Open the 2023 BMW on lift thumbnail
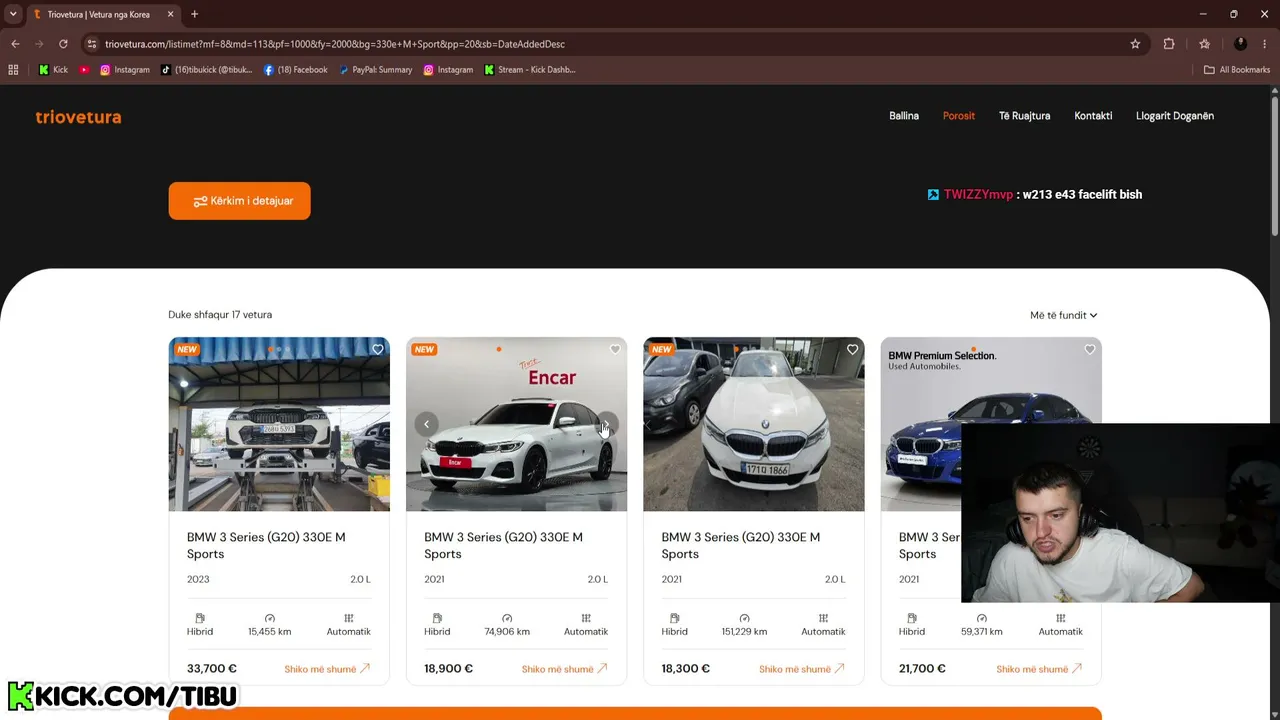The height and width of the screenshot is (720, 1280). [279, 424]
